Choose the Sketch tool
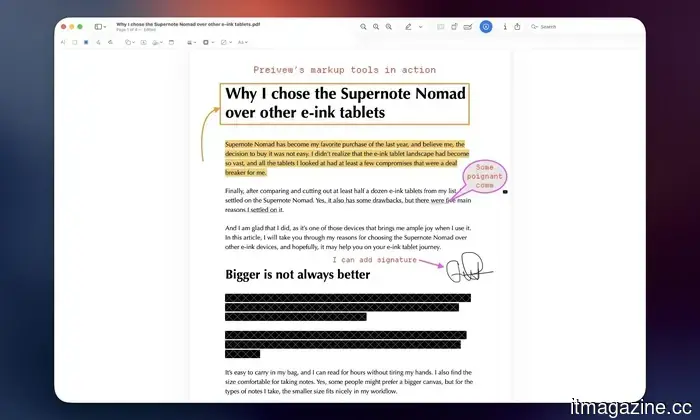This screenshot has height=420, width=700. [98, 42]
